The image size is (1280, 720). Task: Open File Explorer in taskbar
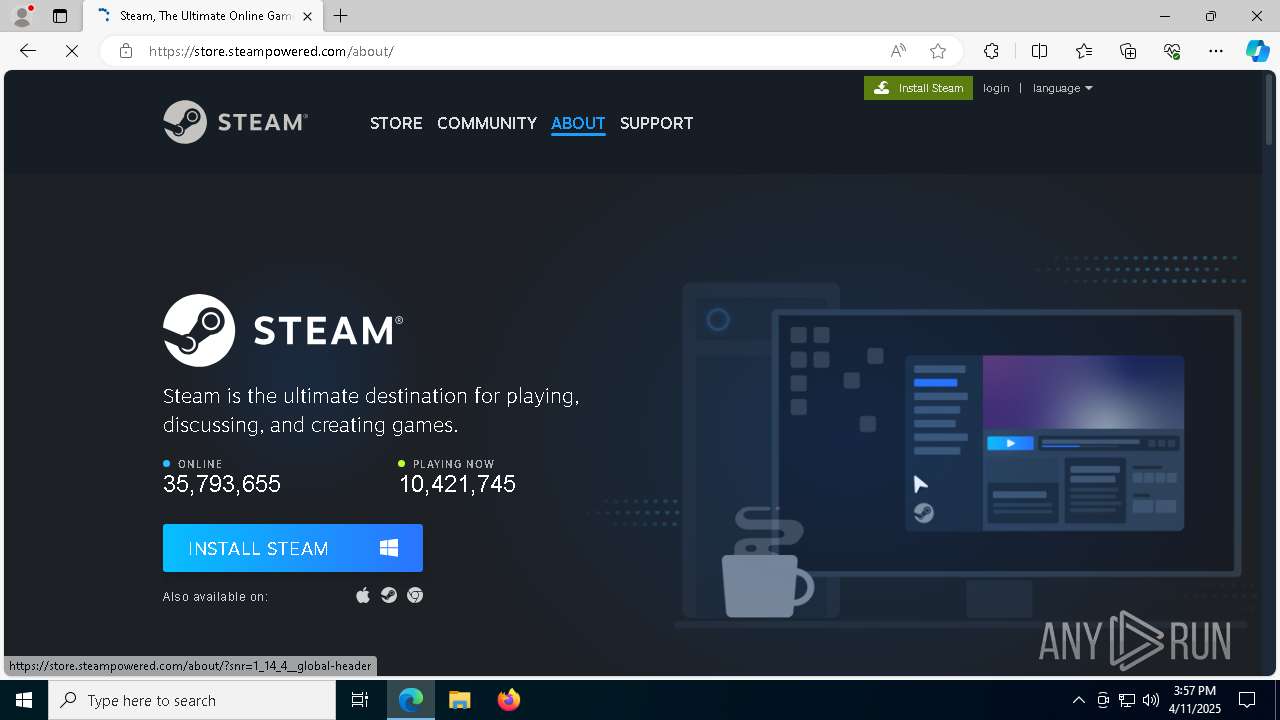459,700
